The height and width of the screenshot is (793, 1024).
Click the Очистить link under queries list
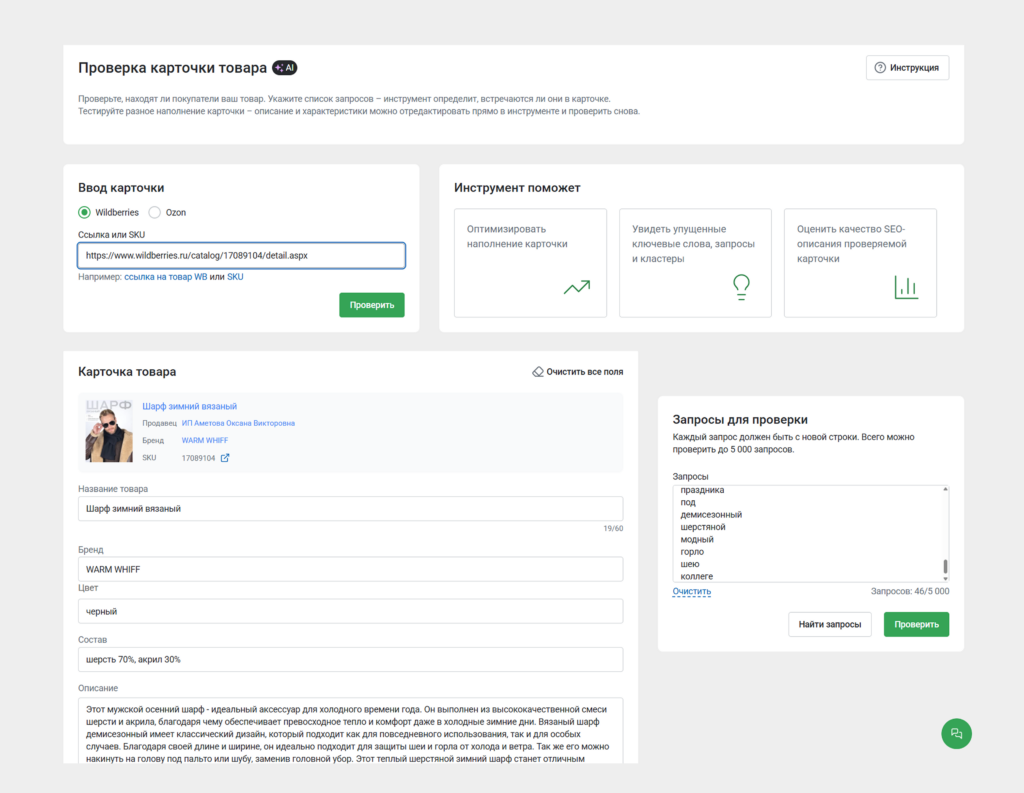tap(692, 591)
